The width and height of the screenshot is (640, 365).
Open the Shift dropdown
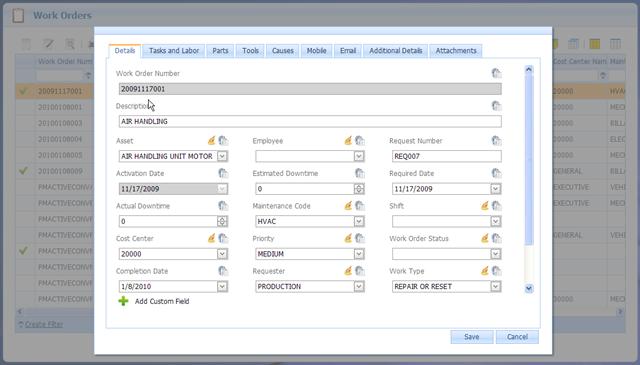pos(496,221)
